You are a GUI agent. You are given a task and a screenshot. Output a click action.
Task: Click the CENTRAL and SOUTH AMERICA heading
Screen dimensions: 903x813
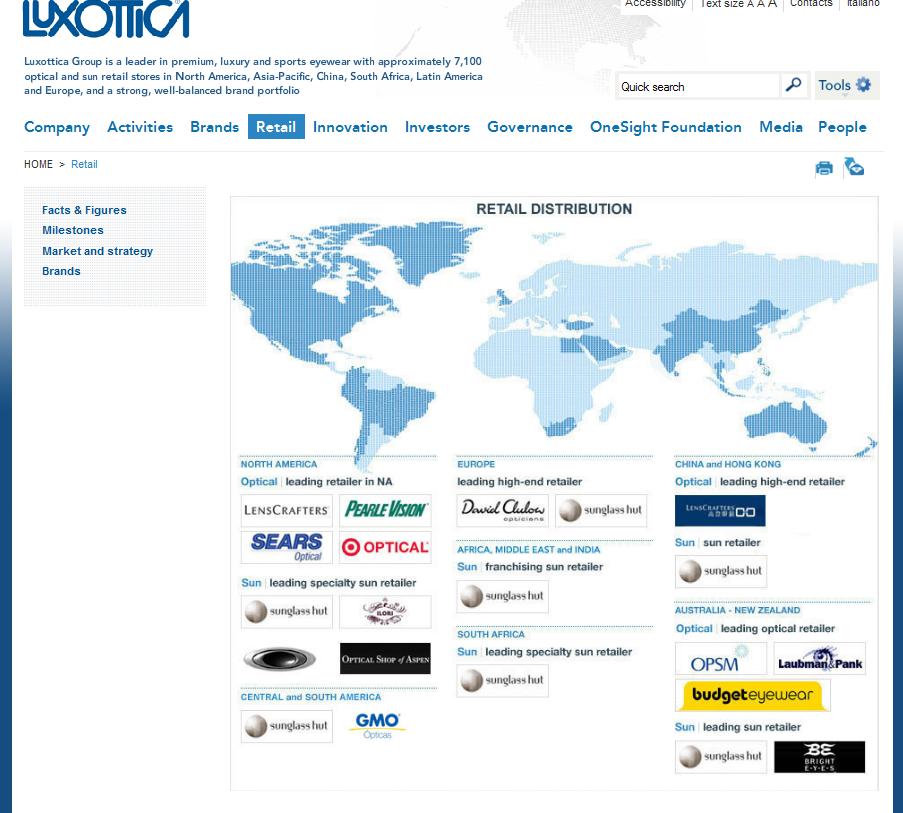(311, 697)
